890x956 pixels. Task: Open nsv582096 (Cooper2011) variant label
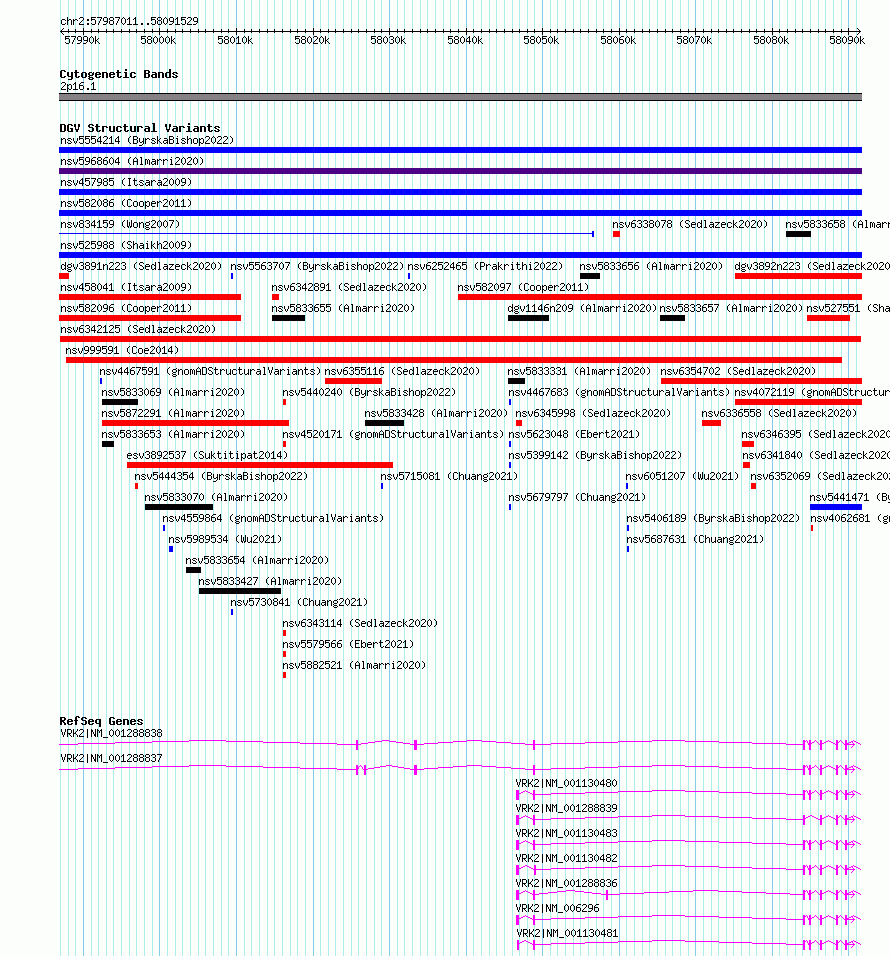tap(126, 309)
